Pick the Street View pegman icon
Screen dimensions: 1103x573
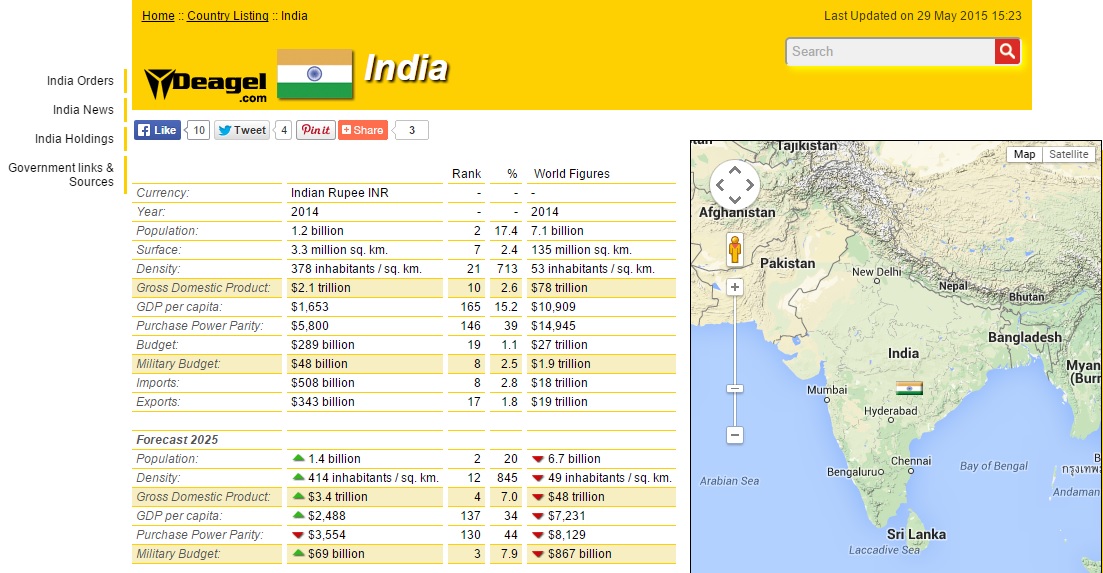click(735, 250)
